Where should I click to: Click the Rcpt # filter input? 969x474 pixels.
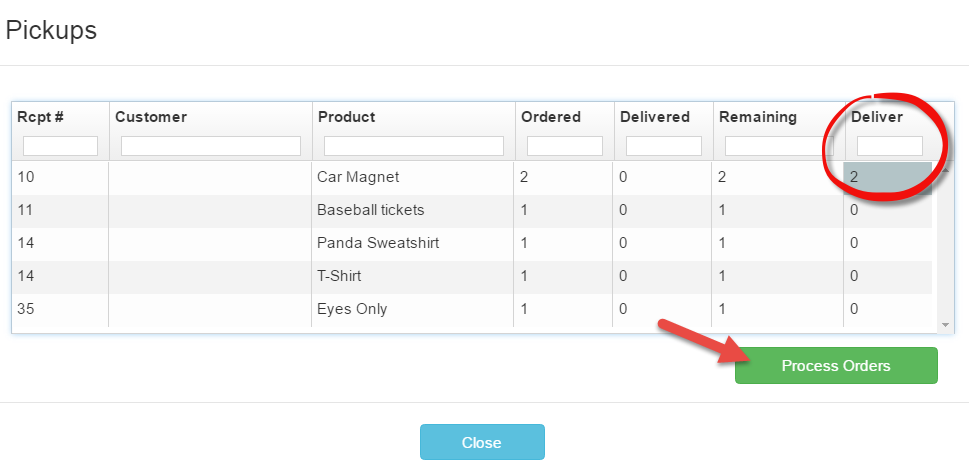click(60, 146)
